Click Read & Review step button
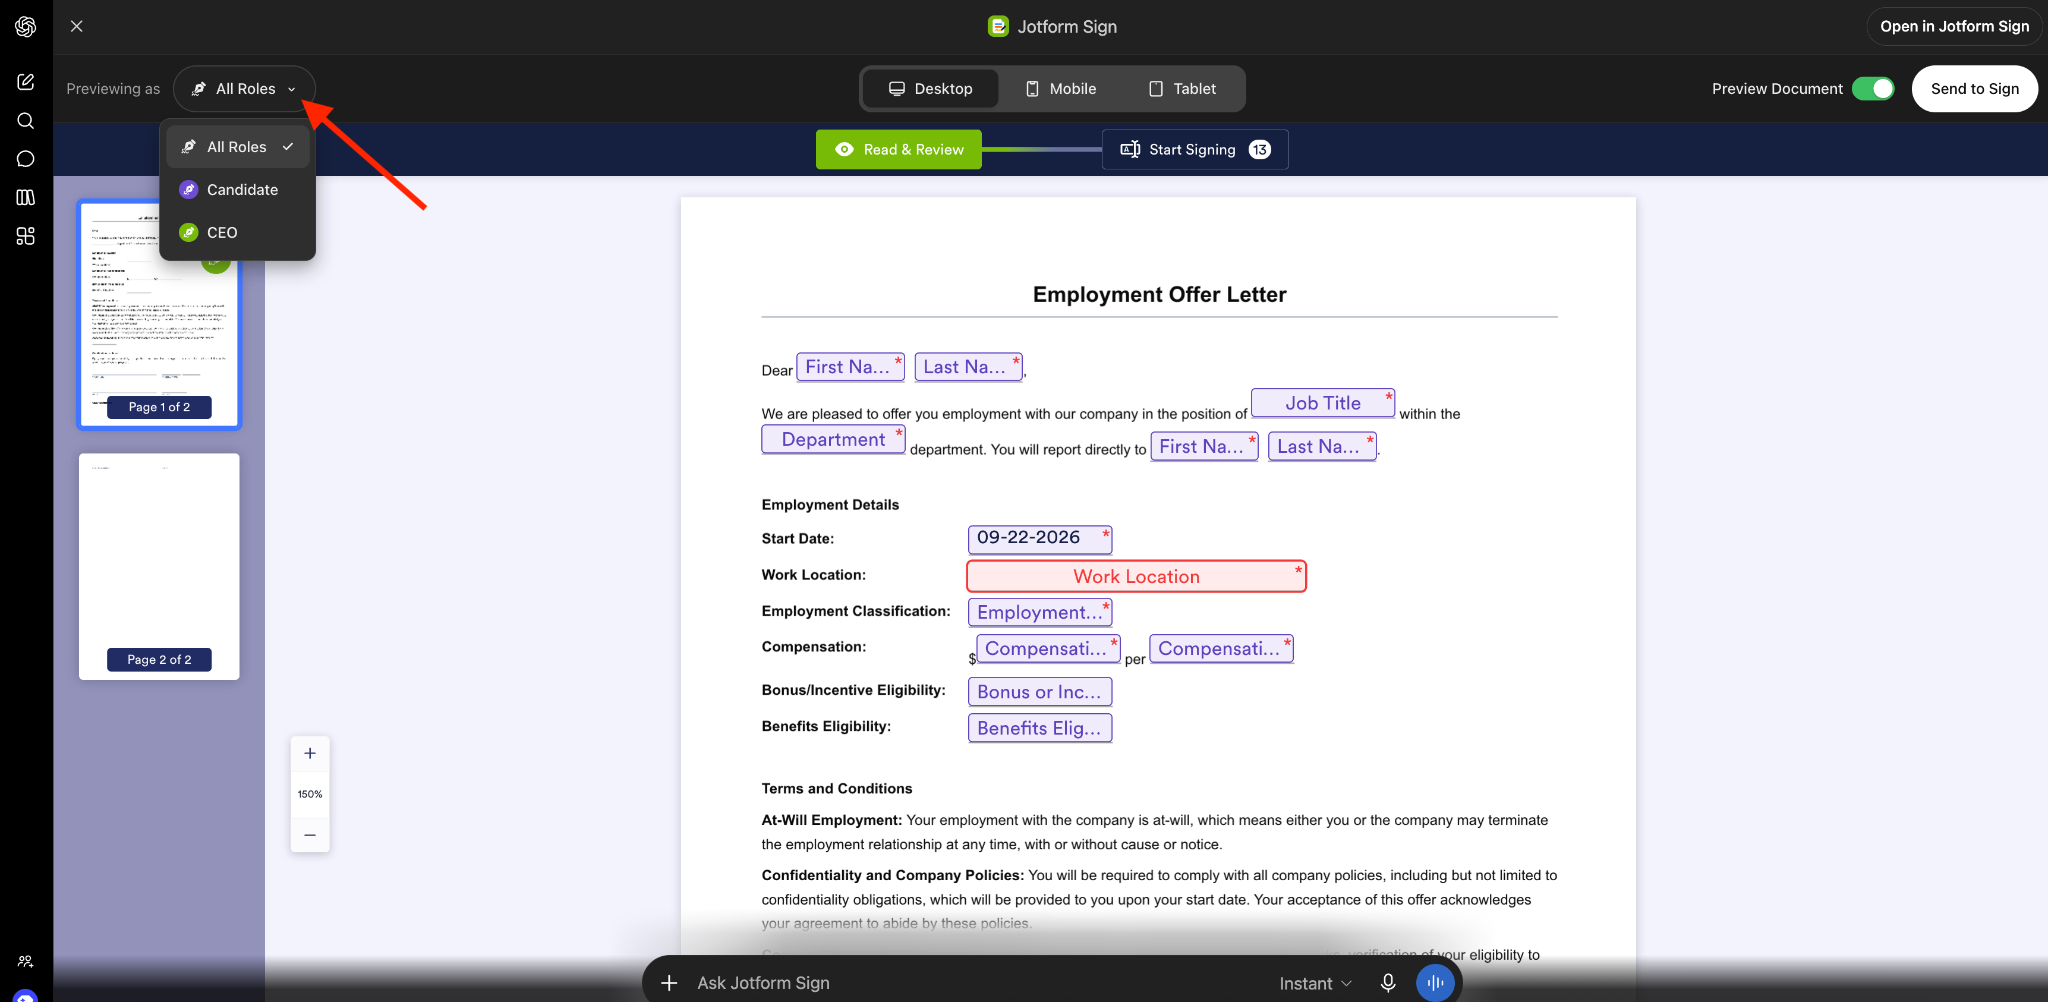This screenshot has width=2048, height=1002. click(x=899, y=150)
